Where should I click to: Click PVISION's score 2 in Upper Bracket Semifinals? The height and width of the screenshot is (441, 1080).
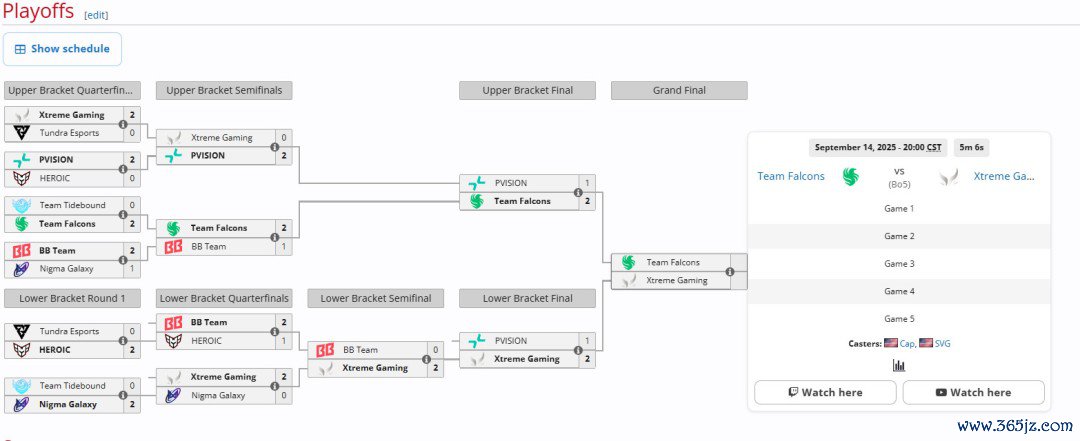tap(284, 156)
